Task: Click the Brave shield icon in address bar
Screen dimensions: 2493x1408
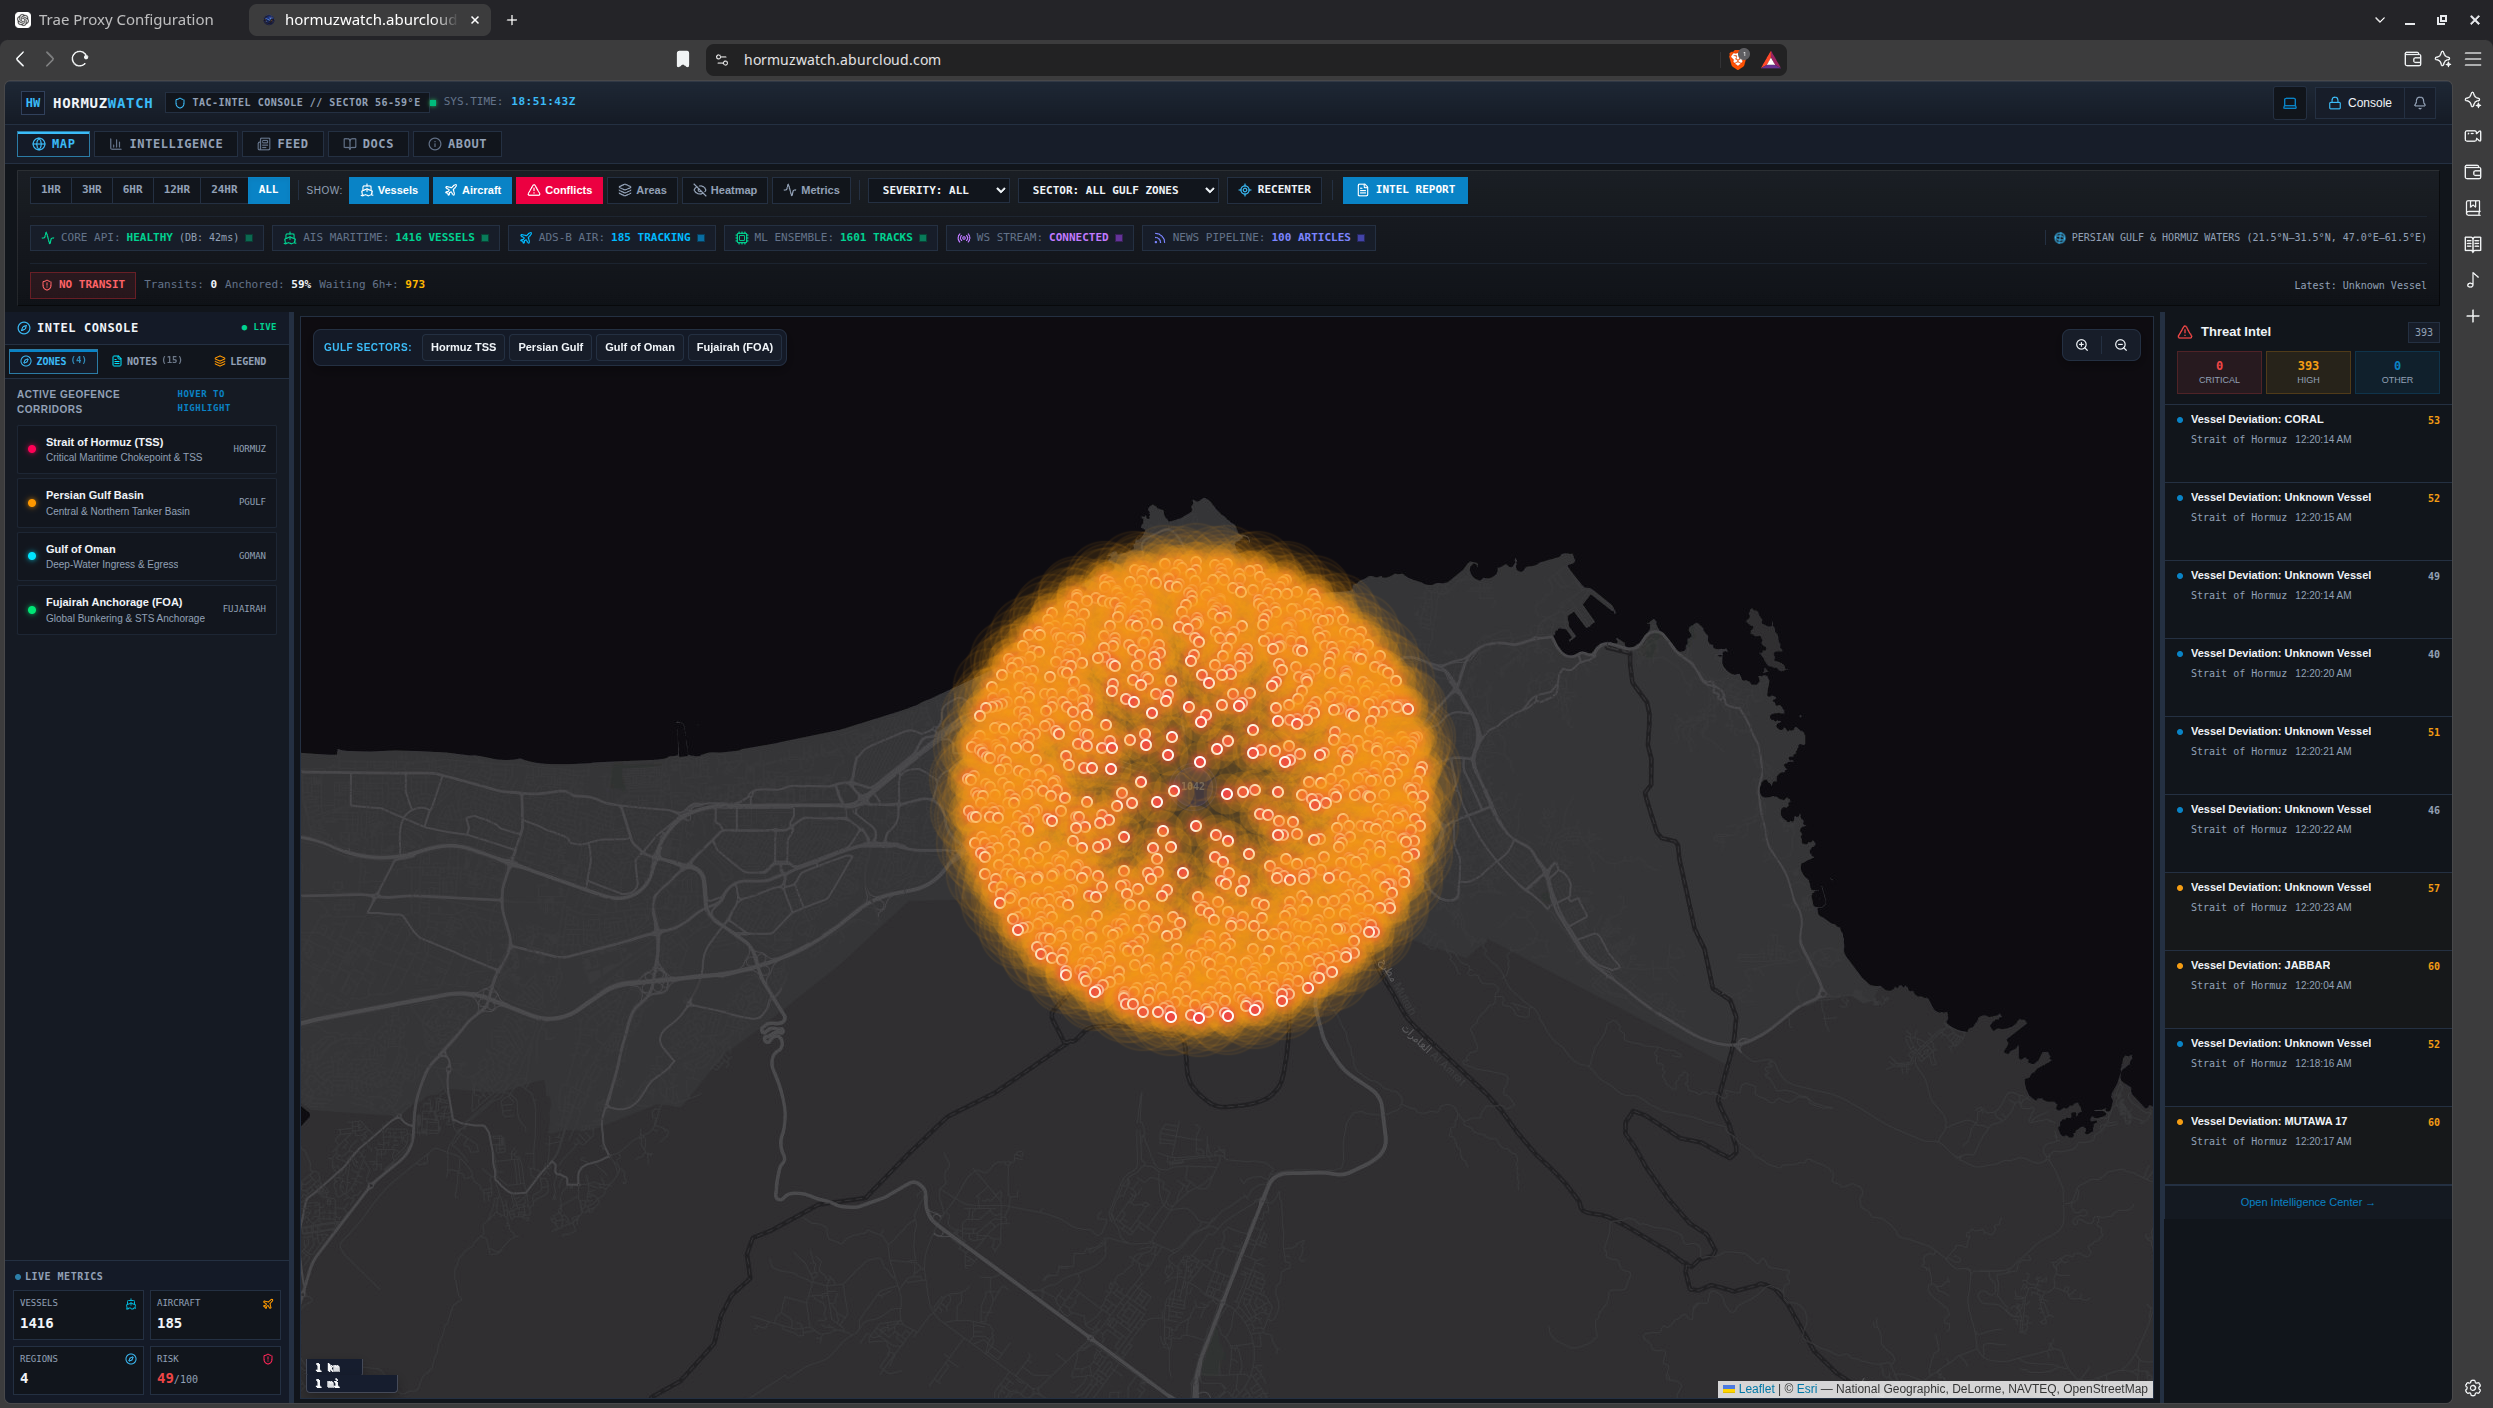Action: [x=1738, y=60]
